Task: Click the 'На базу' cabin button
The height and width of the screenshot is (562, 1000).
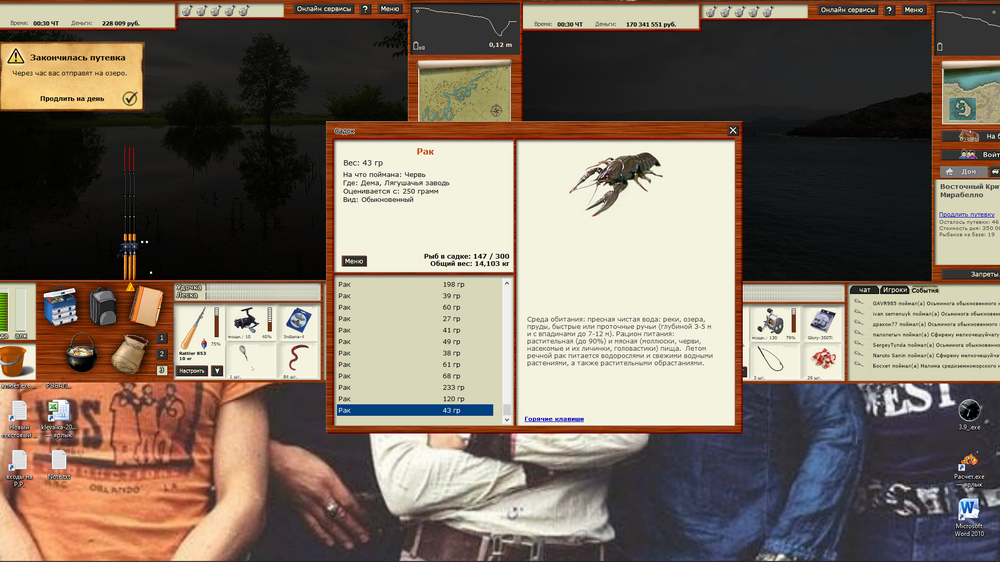Action: pos(972,136)
